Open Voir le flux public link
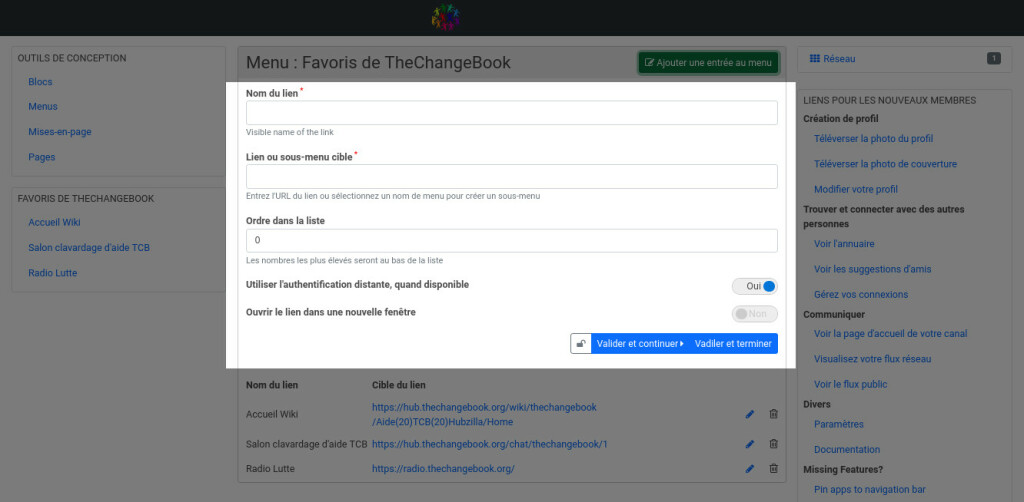This screenshot has height=502, width=1024. coord(850,384)
